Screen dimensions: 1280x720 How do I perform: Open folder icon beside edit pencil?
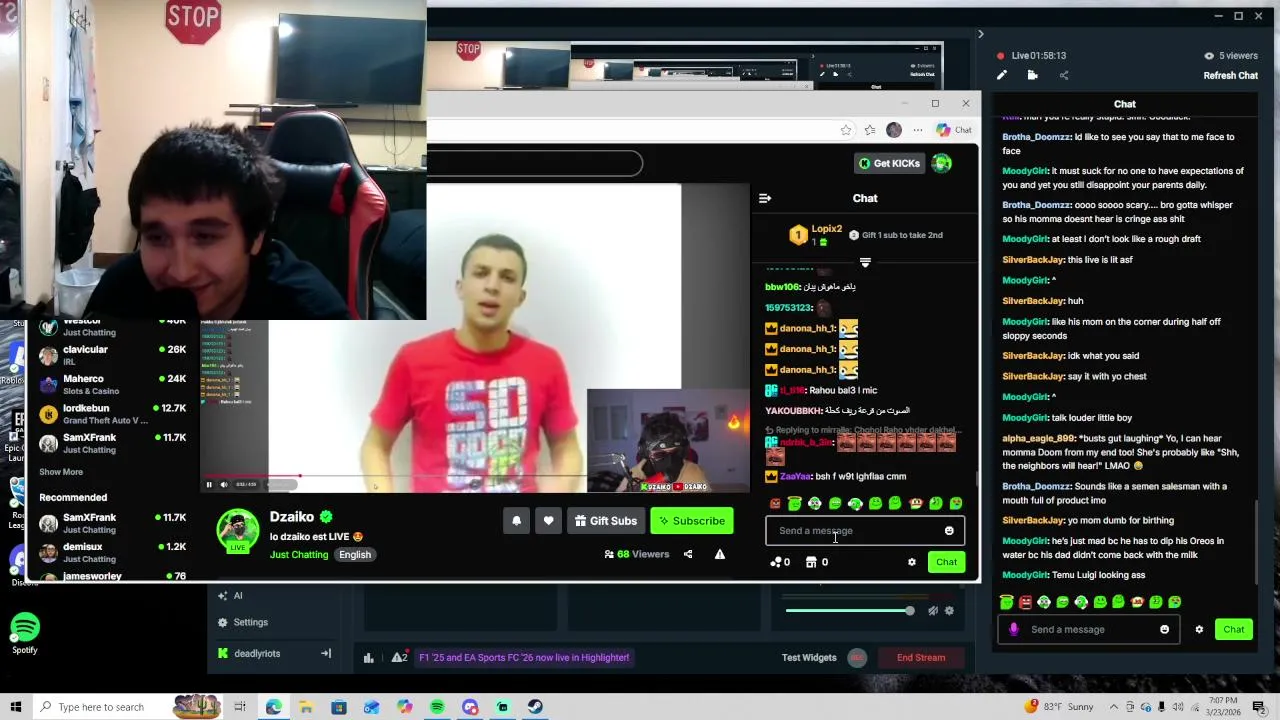click(1033, 75)
